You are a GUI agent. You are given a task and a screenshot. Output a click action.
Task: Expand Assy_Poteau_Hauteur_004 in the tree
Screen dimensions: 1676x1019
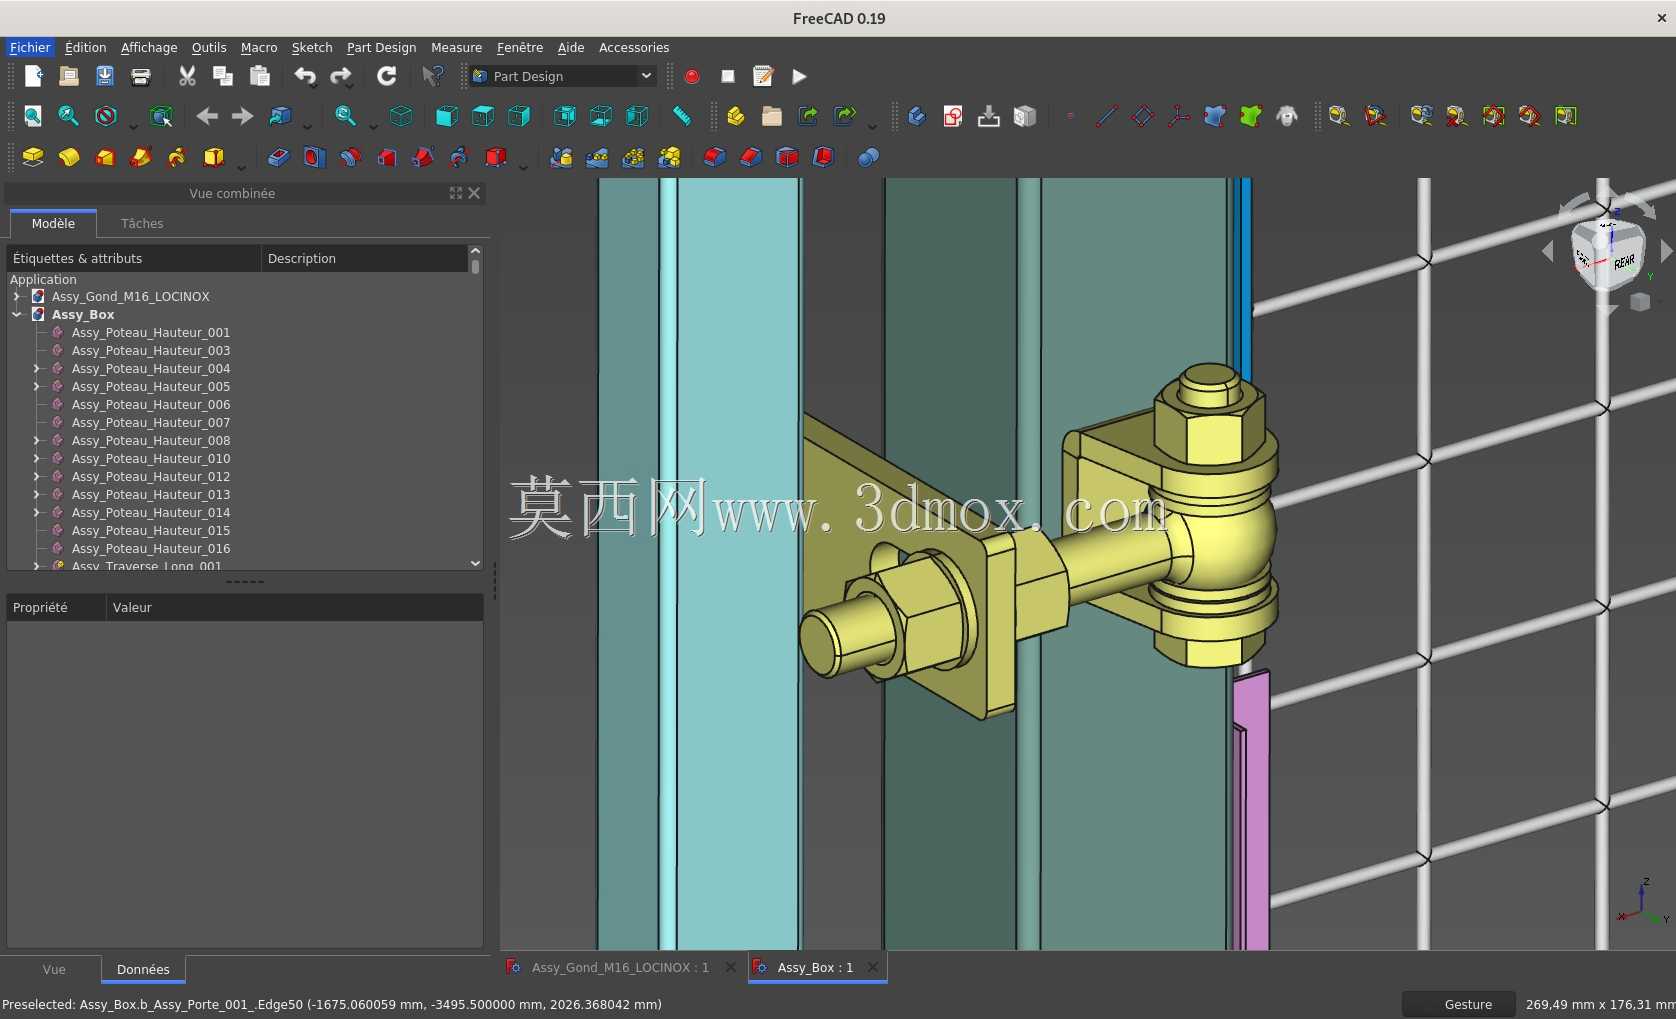(x=37, y=369)
